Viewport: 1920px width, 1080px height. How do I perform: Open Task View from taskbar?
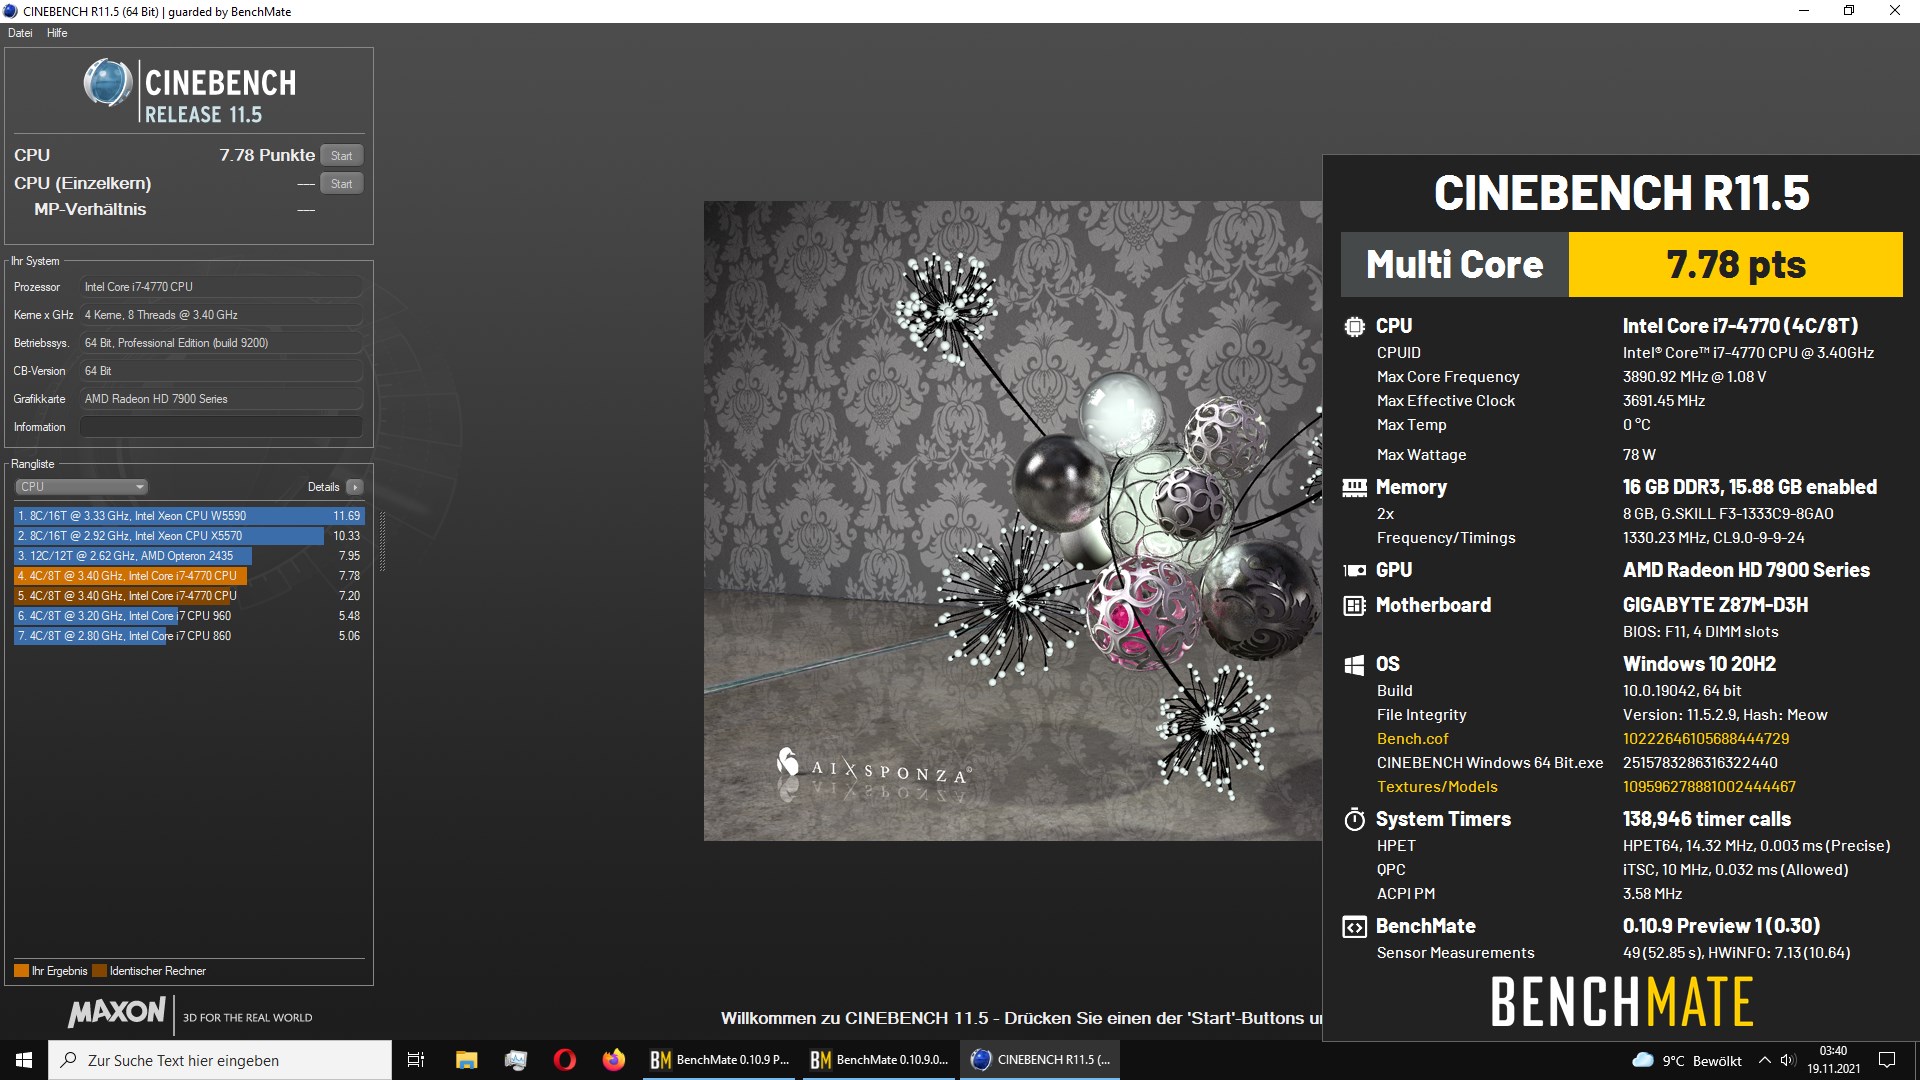coord(416,1060)
